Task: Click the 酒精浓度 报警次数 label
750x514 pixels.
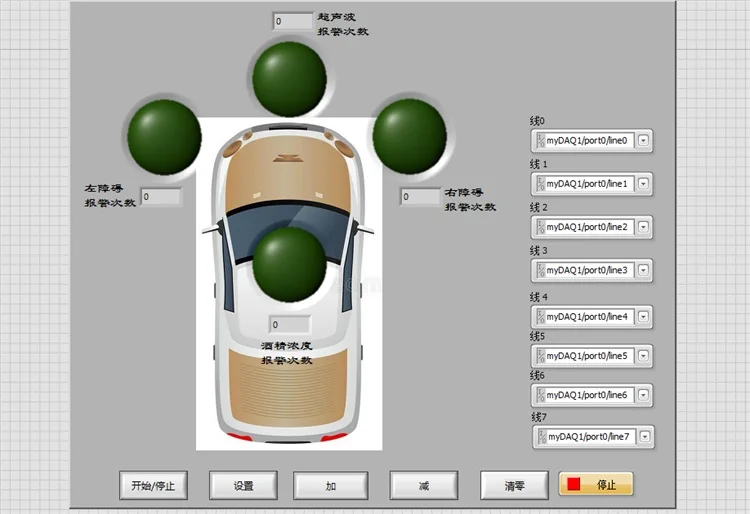Action: pos(287,353)
